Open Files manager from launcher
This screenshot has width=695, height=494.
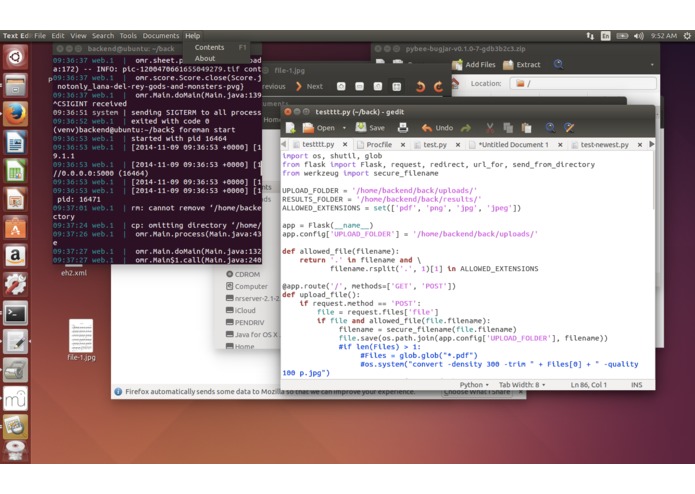(x=16, y=85)
